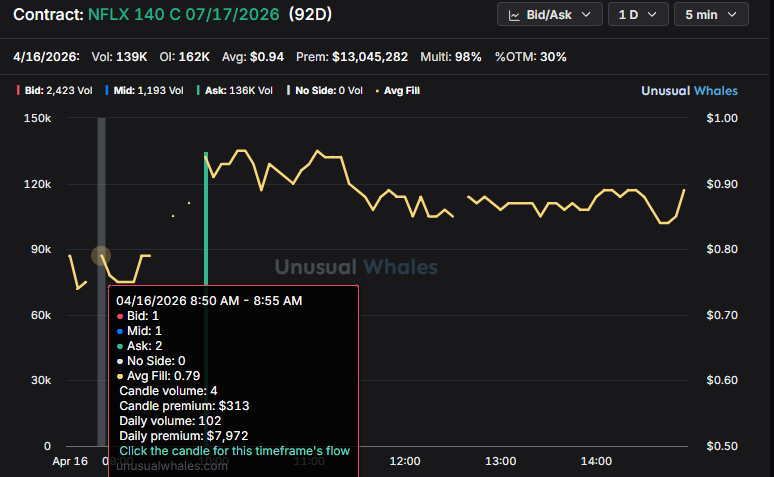Click the 13:00 time axis label
This screenshot has height=477, width=774.
pos(501,461)
